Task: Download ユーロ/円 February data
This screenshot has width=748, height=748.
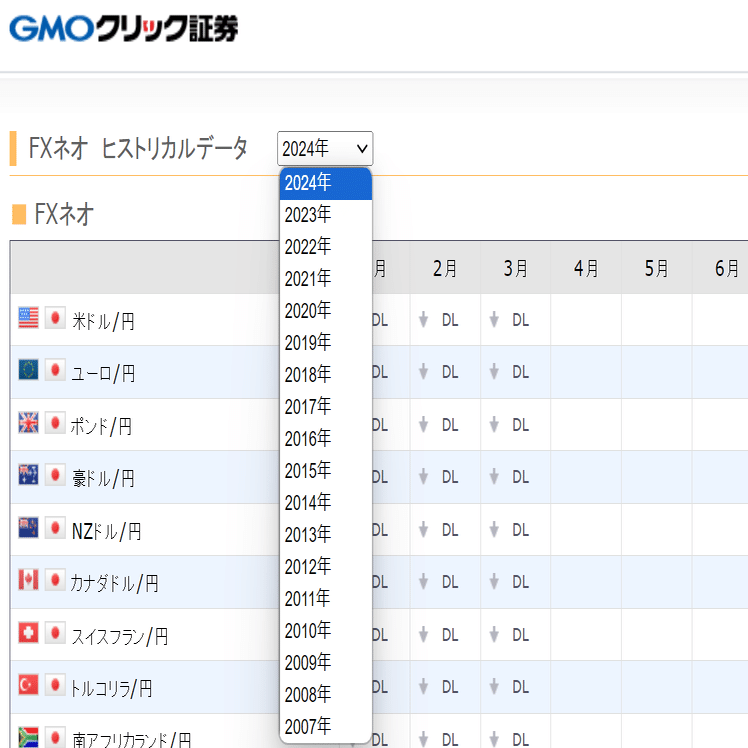Action: point(439,372)
